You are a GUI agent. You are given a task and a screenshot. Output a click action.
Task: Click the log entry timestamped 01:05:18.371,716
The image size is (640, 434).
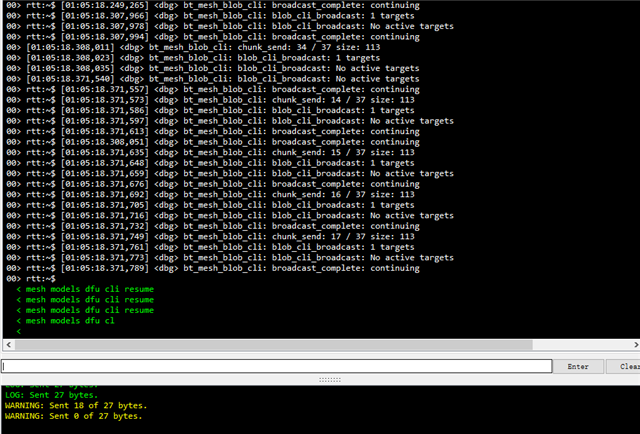pyautogui.click(x=230, y=216)
